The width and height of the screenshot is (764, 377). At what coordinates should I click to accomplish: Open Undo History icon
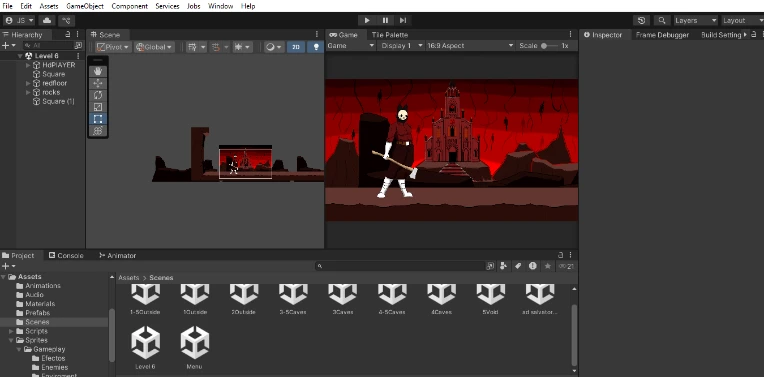642,20
